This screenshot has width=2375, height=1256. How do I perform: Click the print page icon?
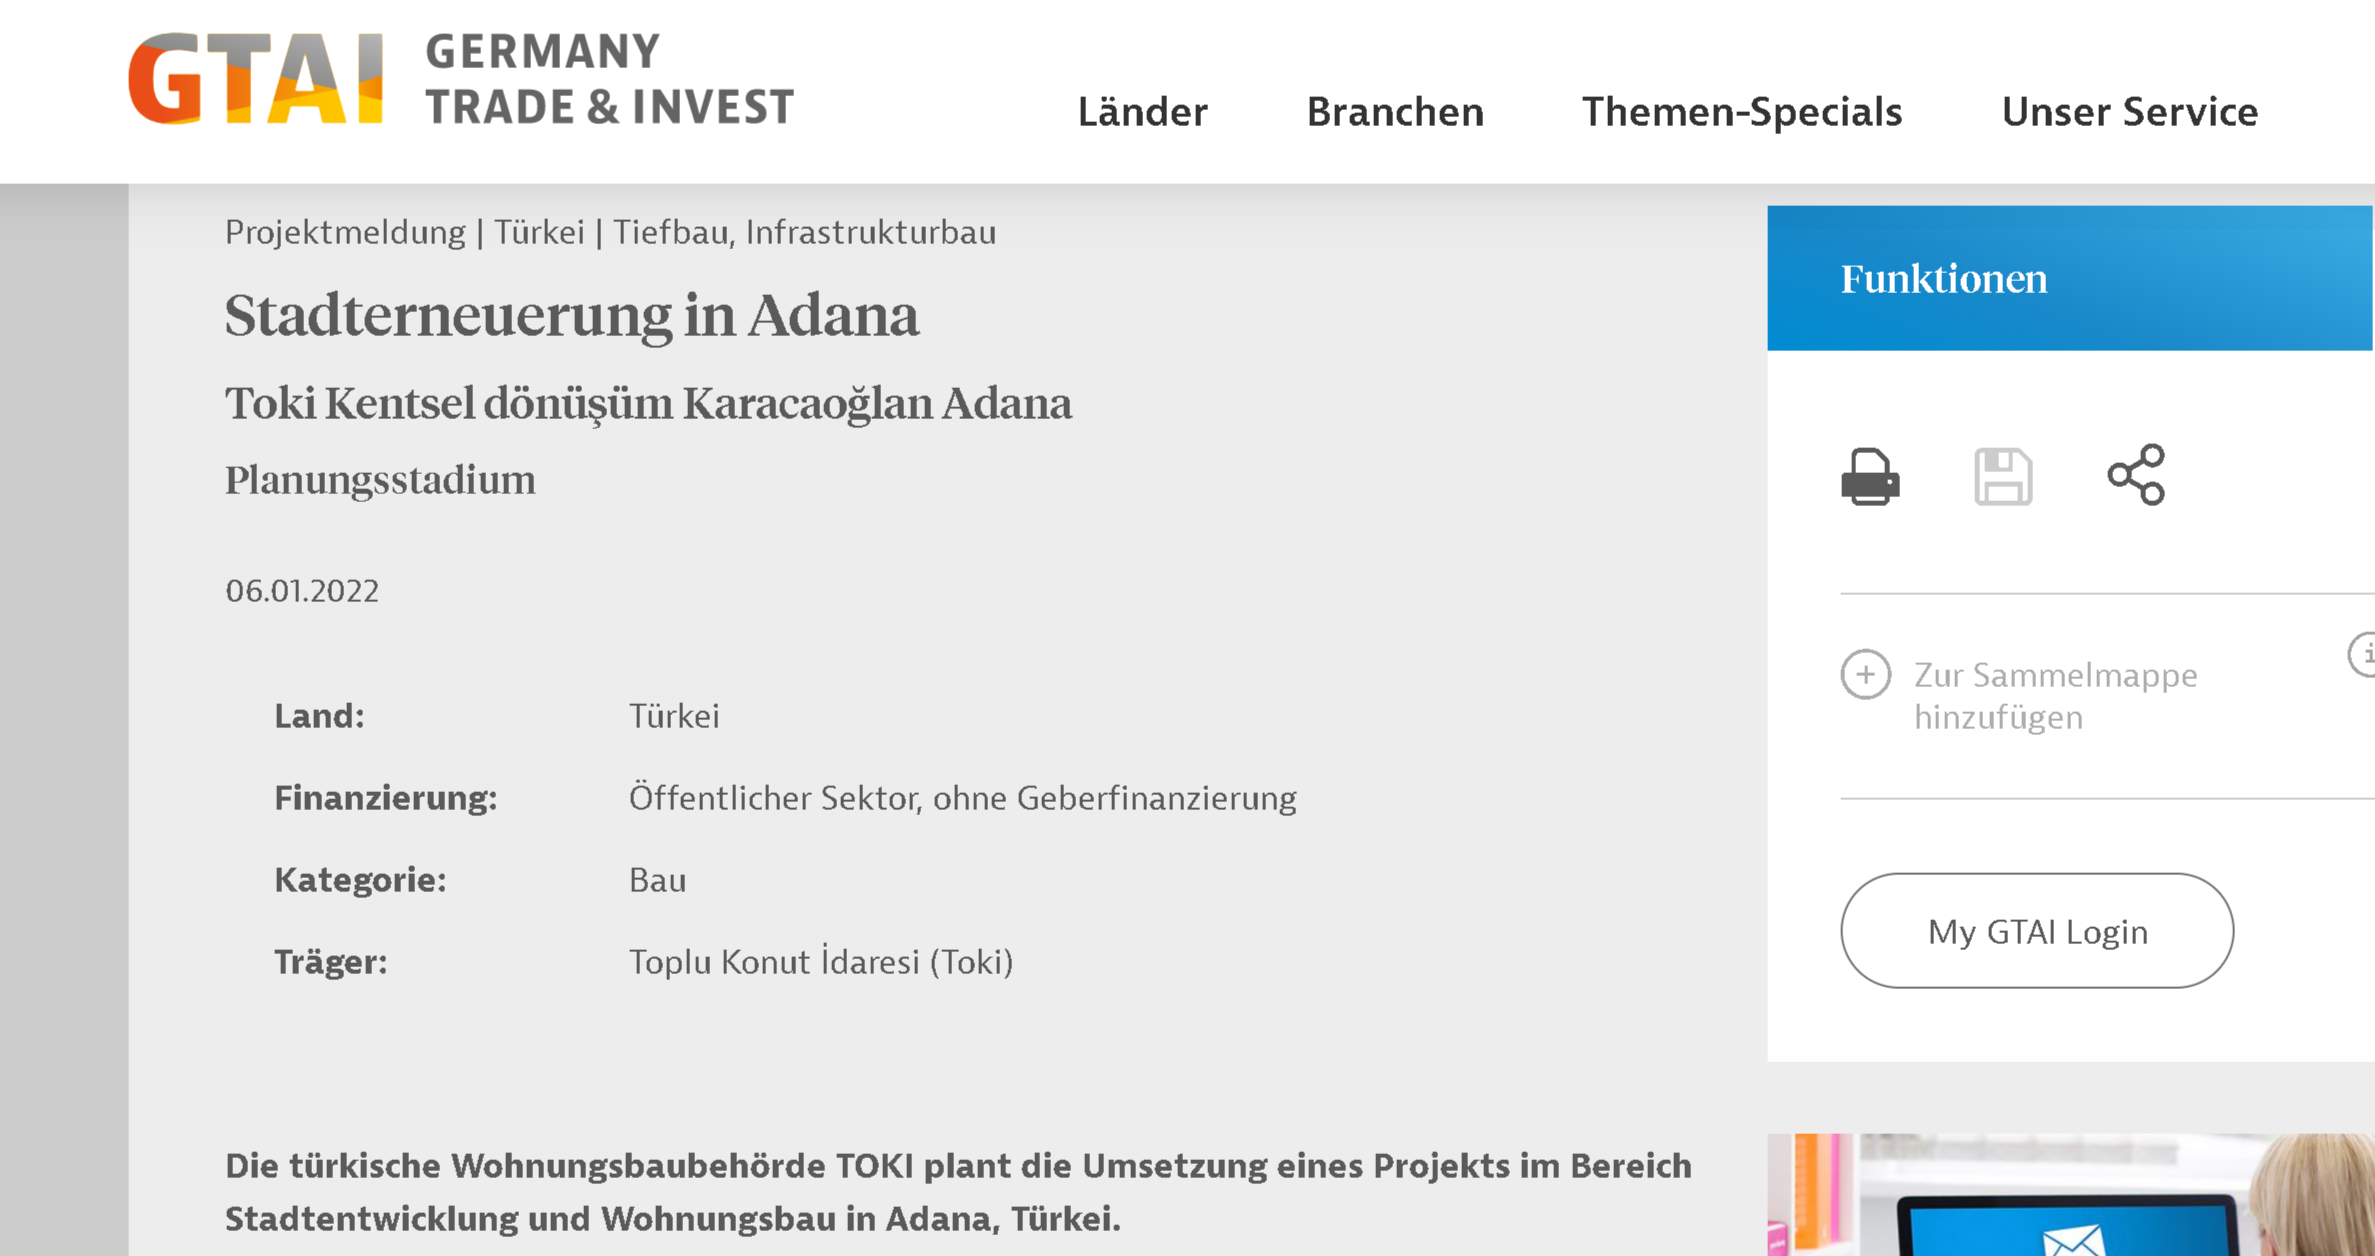(1870, 477)
